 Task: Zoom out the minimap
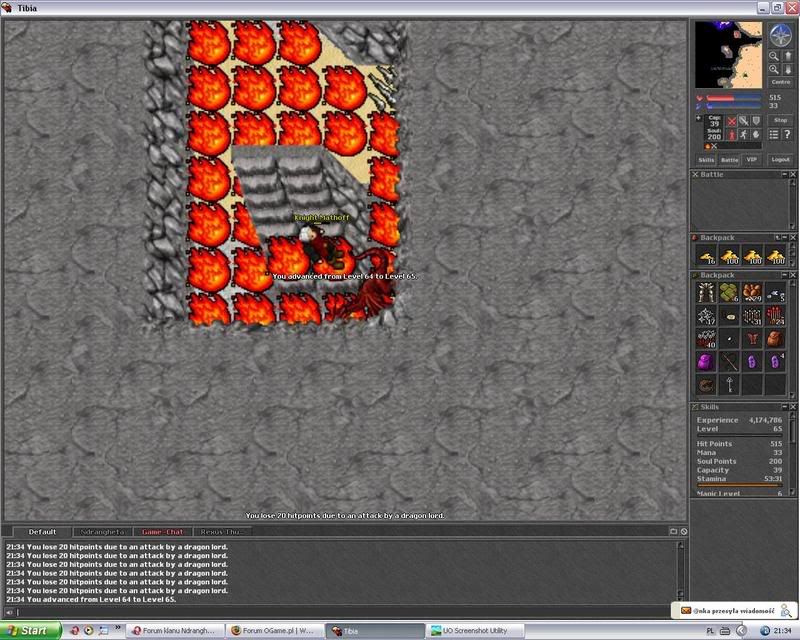point(774,56)
